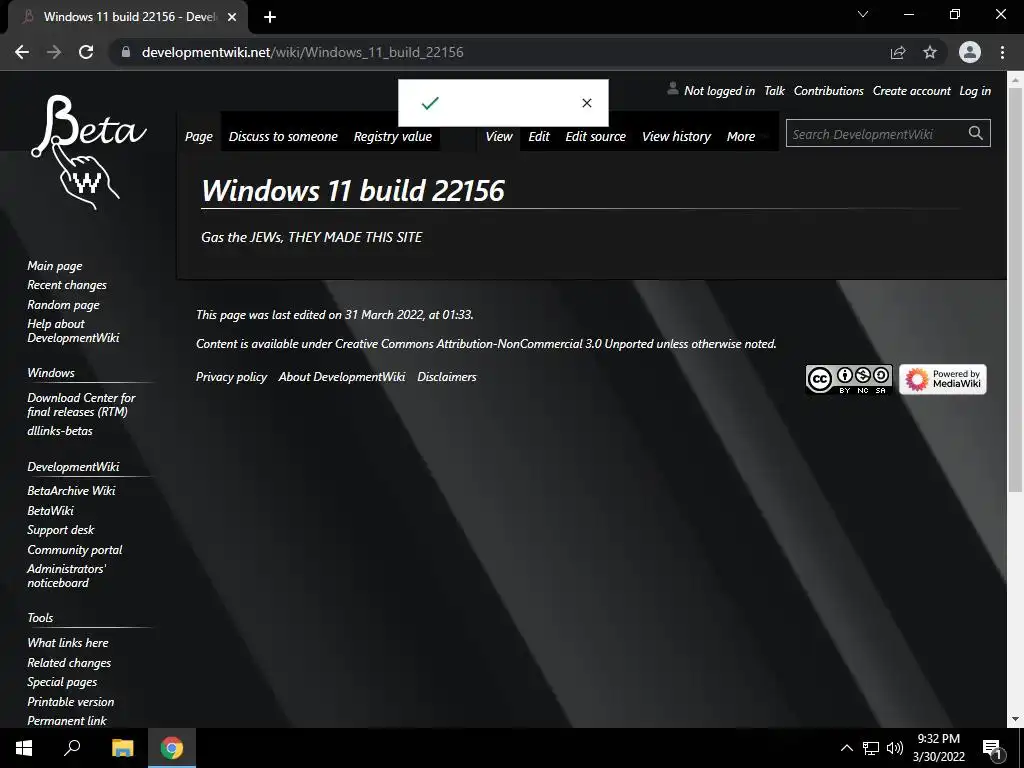
Task: Bookmark the page with star icon
Action: [x=930, y=52]
